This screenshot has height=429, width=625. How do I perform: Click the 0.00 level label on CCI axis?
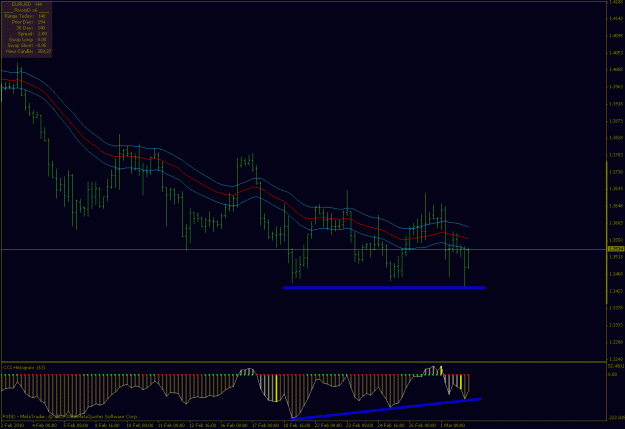(613, 374)
